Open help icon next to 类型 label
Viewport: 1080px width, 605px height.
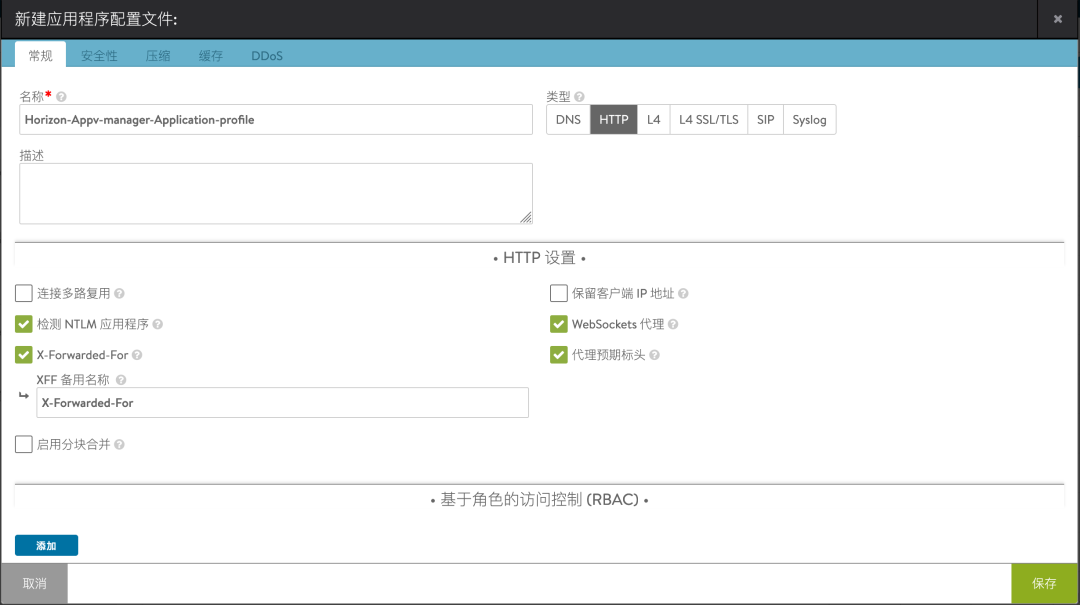pos(579,97)
